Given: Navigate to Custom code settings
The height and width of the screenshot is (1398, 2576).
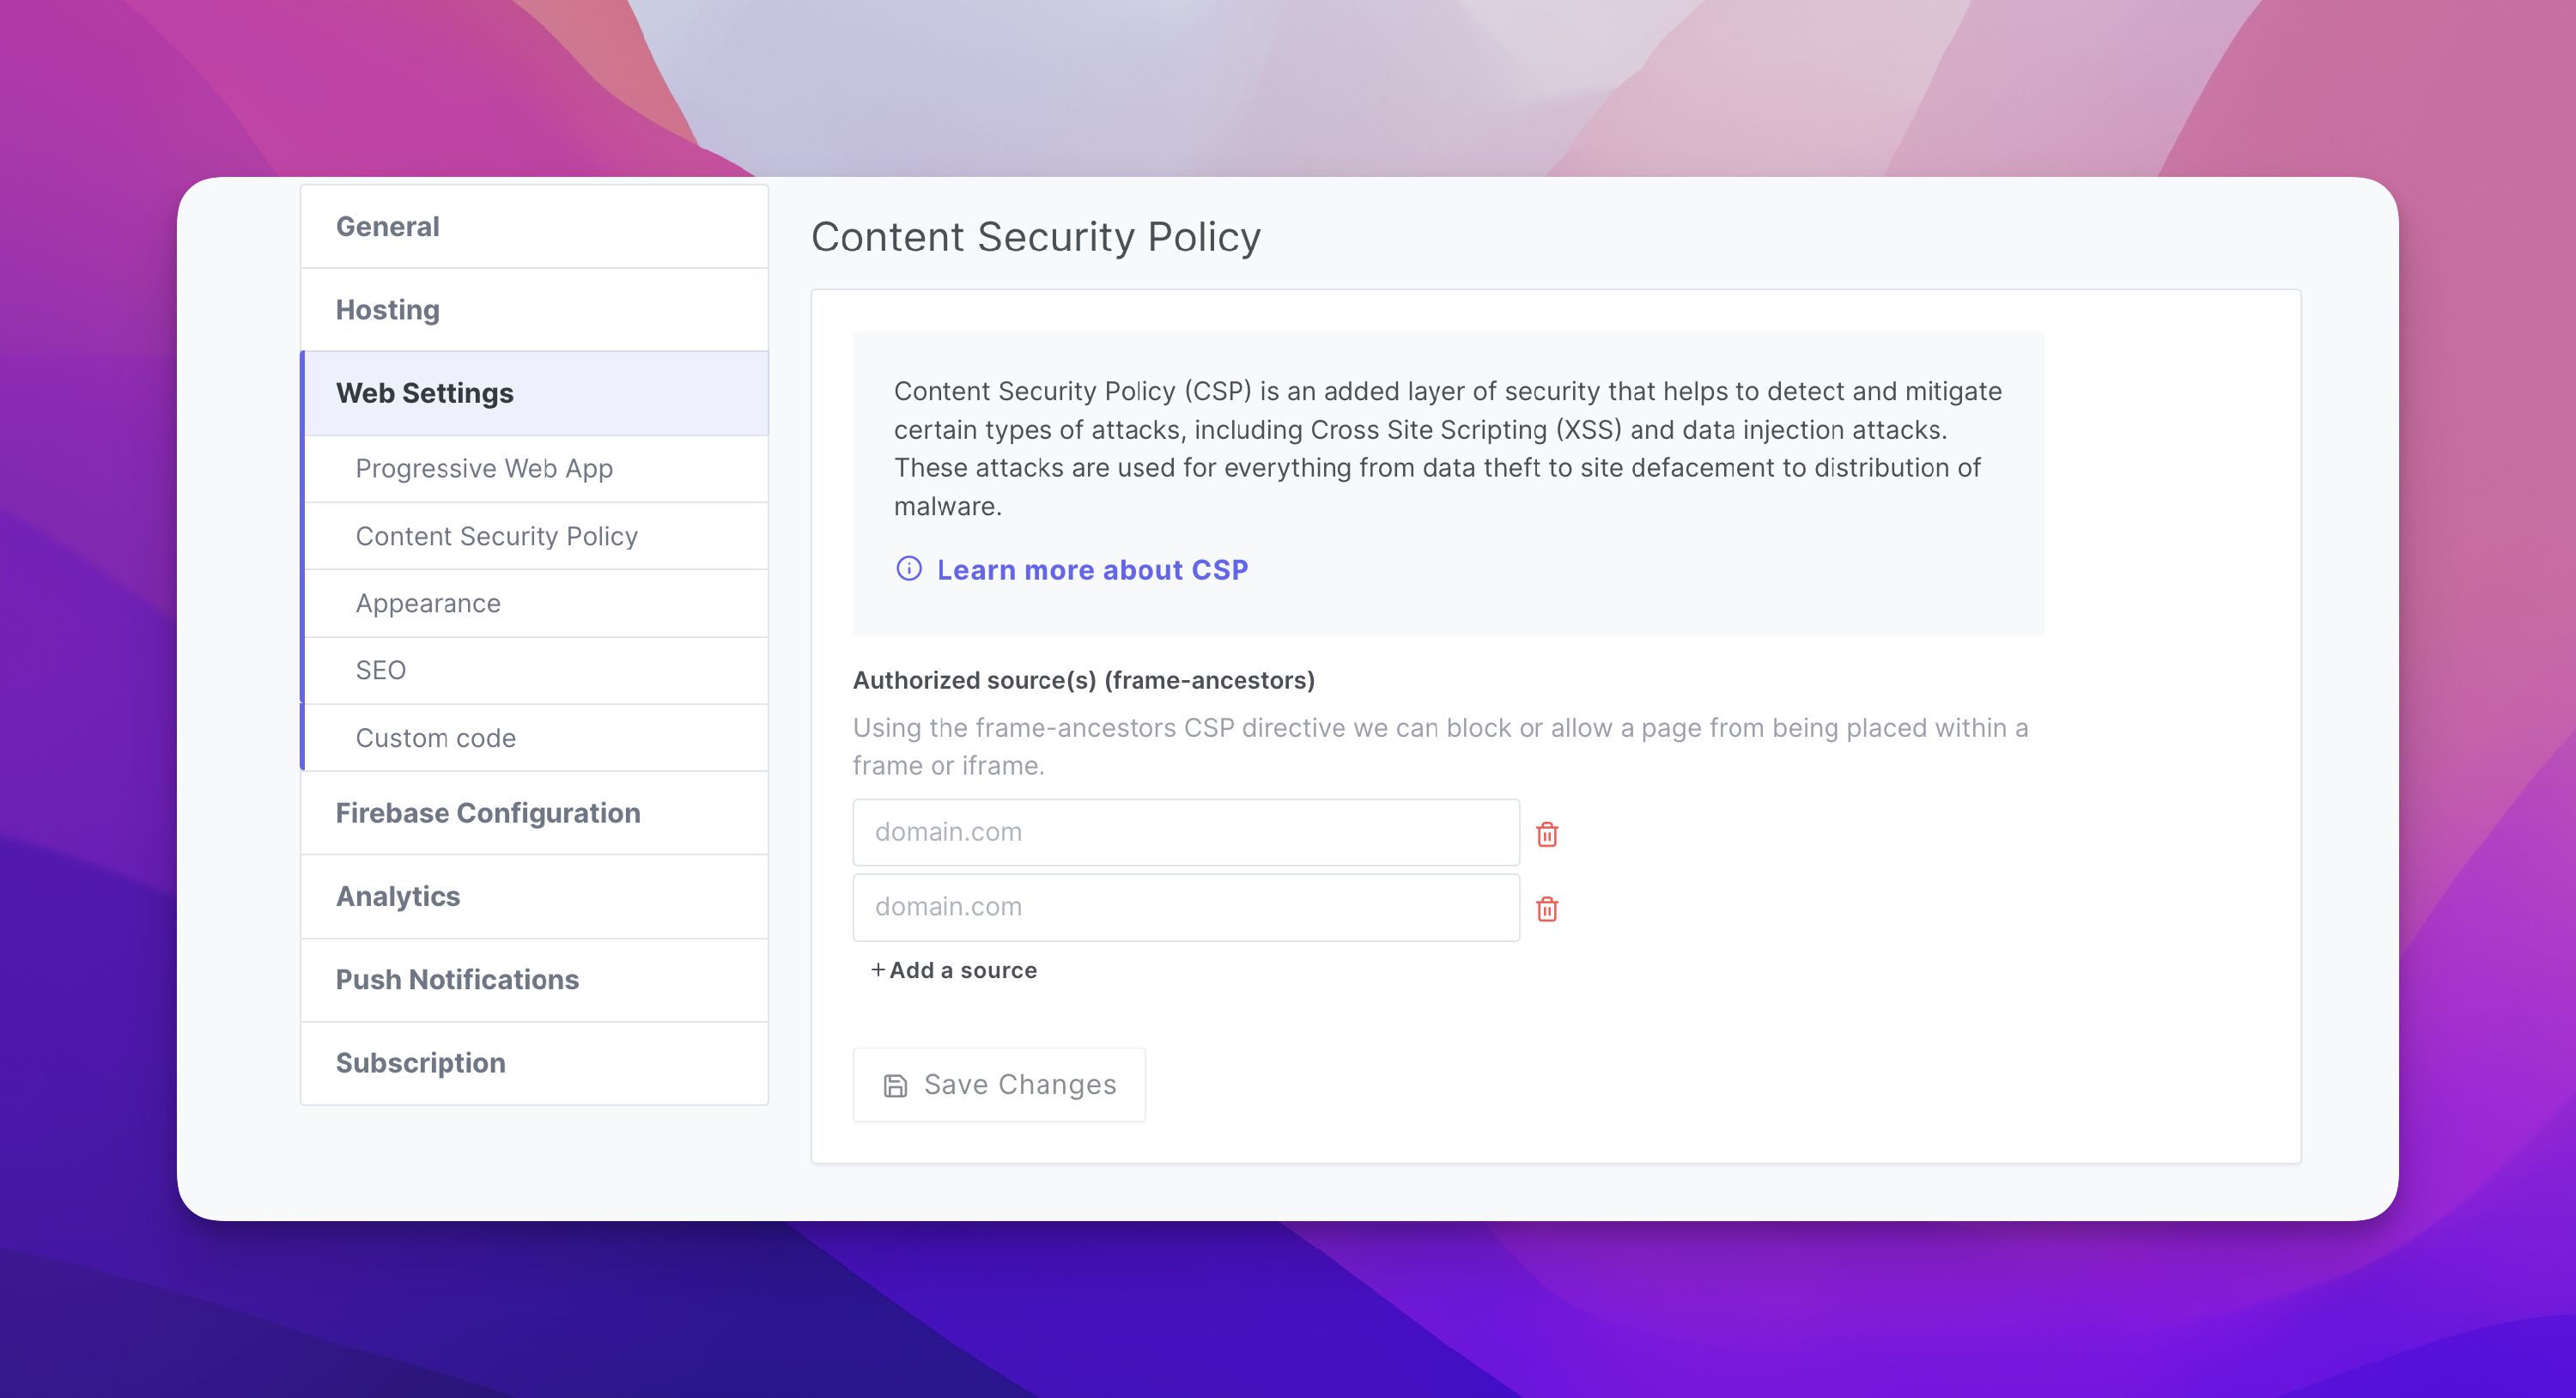Looking at the screenshot, I should pos(434,738).
